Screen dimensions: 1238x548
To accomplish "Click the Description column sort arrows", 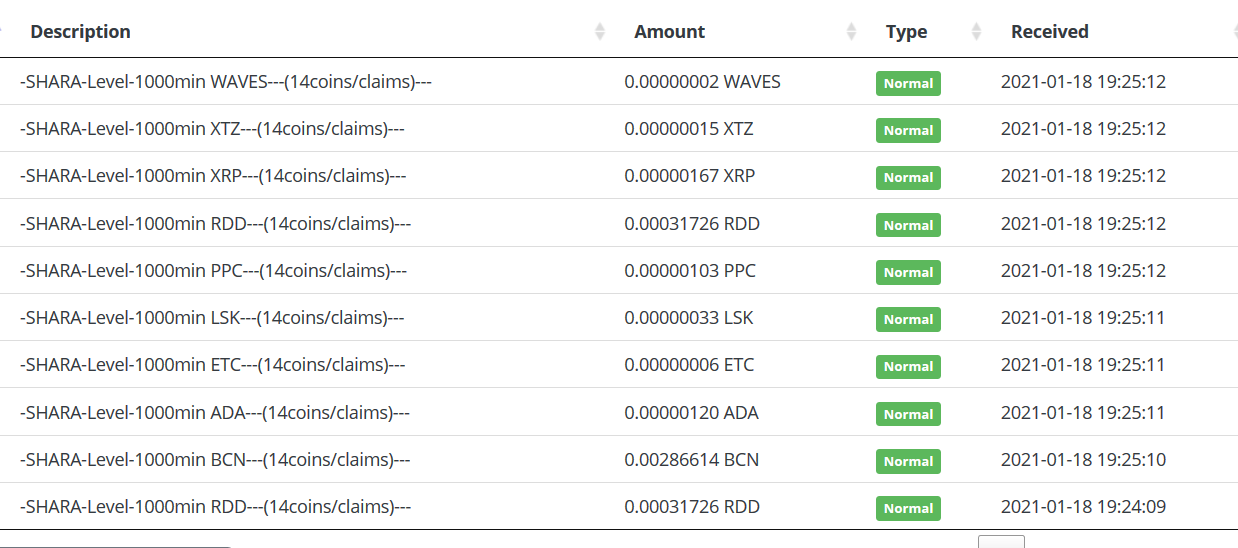I will point(600,32).
